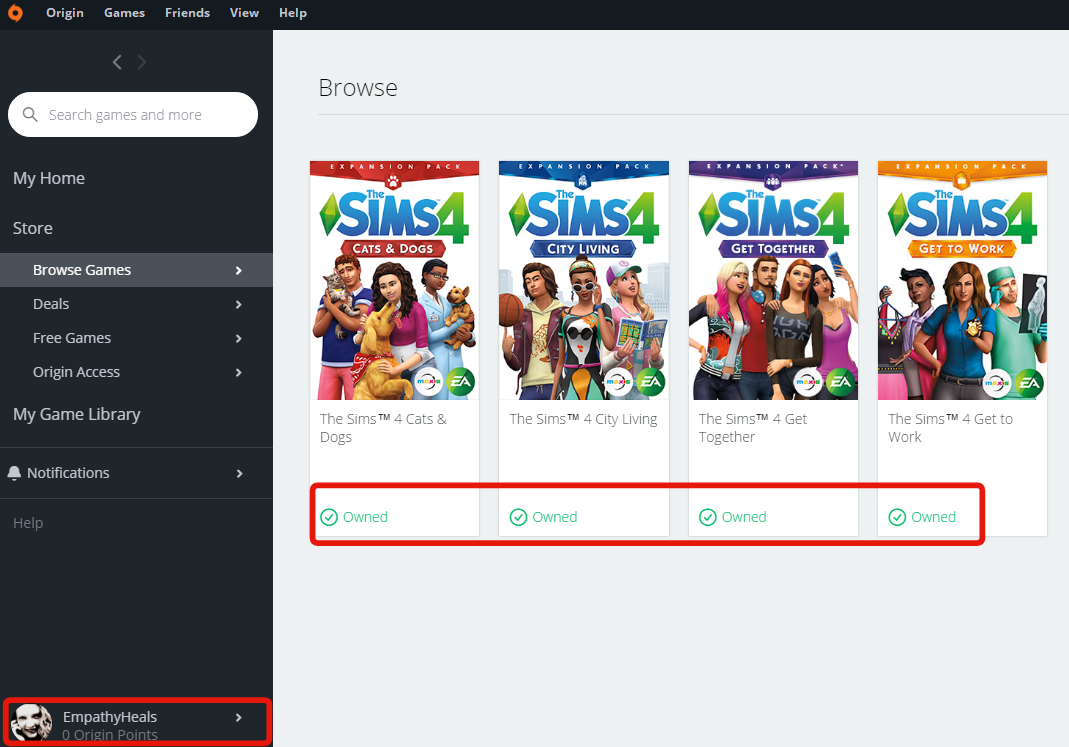This screenshot has width=1069, height=747.
Task: Click Owned checkmark under Get Together
Action: pos(708,517)
